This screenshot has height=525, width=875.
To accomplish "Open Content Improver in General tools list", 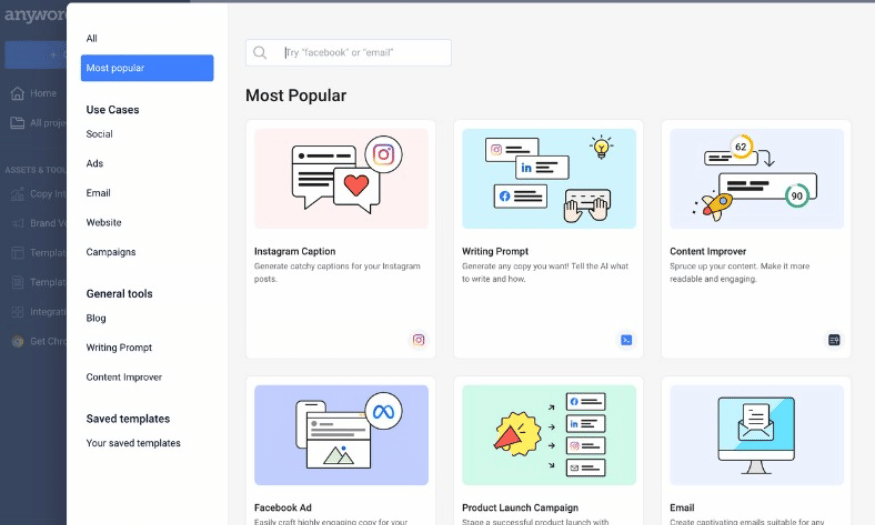I will coord(124,377).
